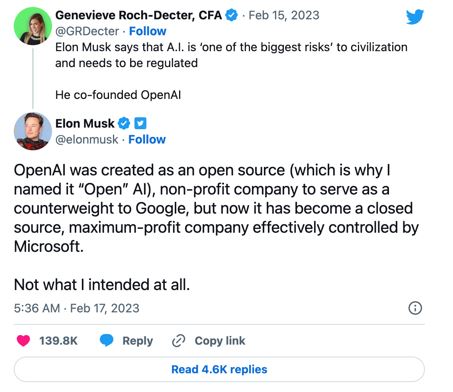Follow the @GRDecter account
Screen dimensions: 453x392
tap(148, 31)
